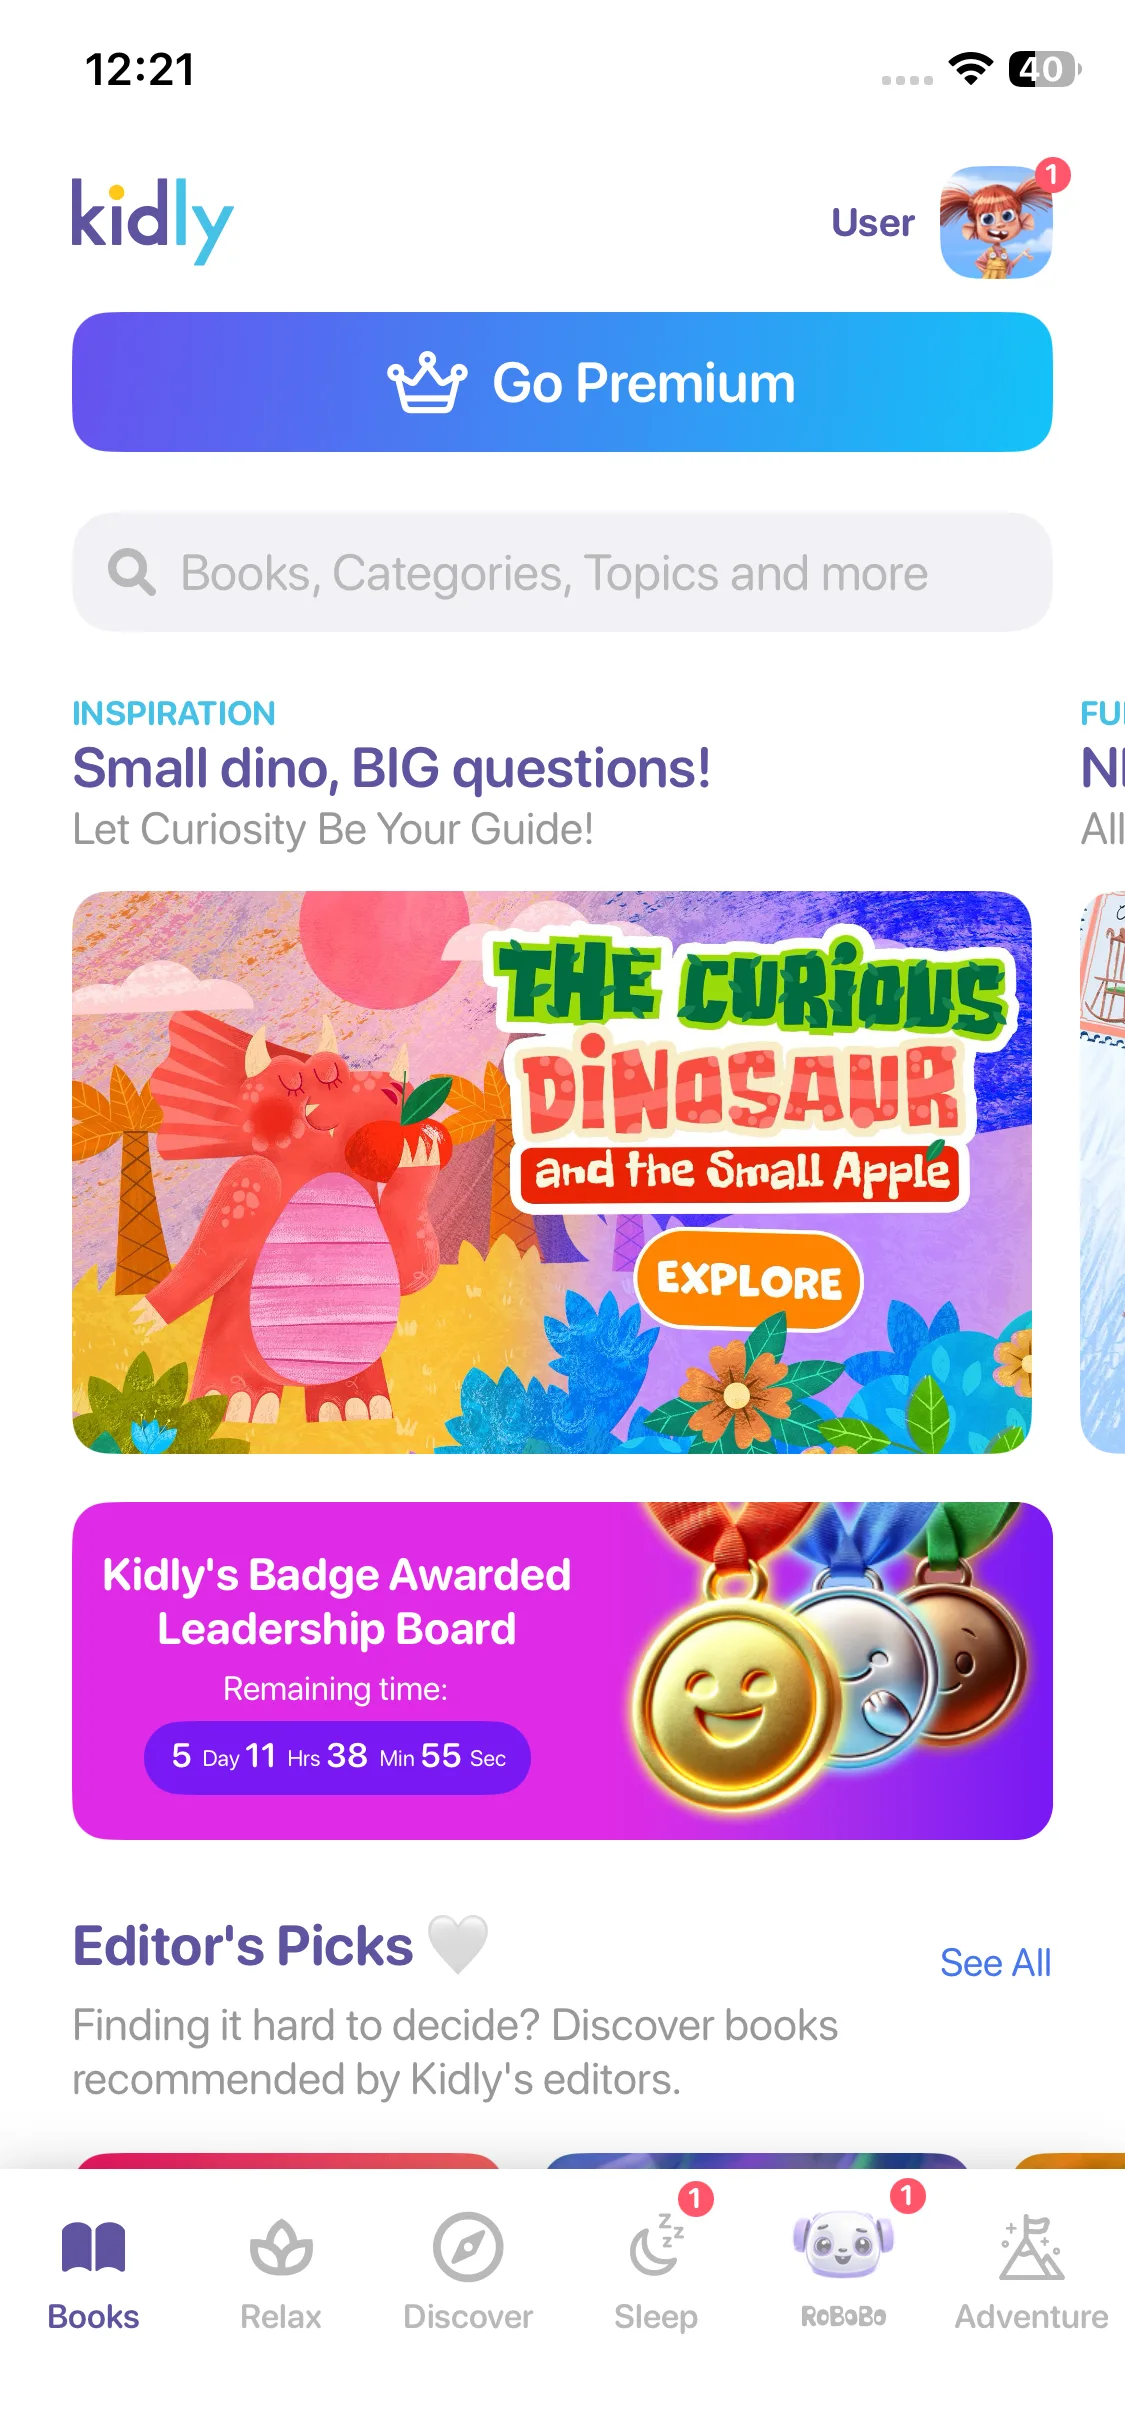Select the Books icon in bottom bar
This screenshot has height=2436, width=1125.
coord(93,2248)
